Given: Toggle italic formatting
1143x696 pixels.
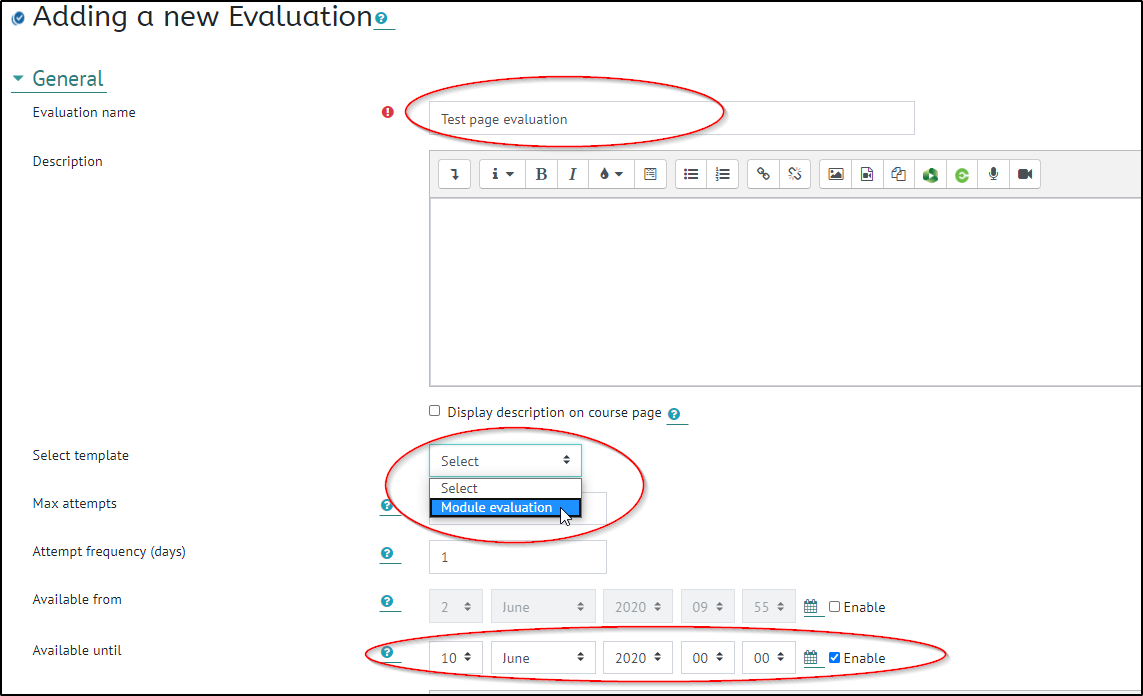Looking at the screenshot, I should [x=573, y=174].
